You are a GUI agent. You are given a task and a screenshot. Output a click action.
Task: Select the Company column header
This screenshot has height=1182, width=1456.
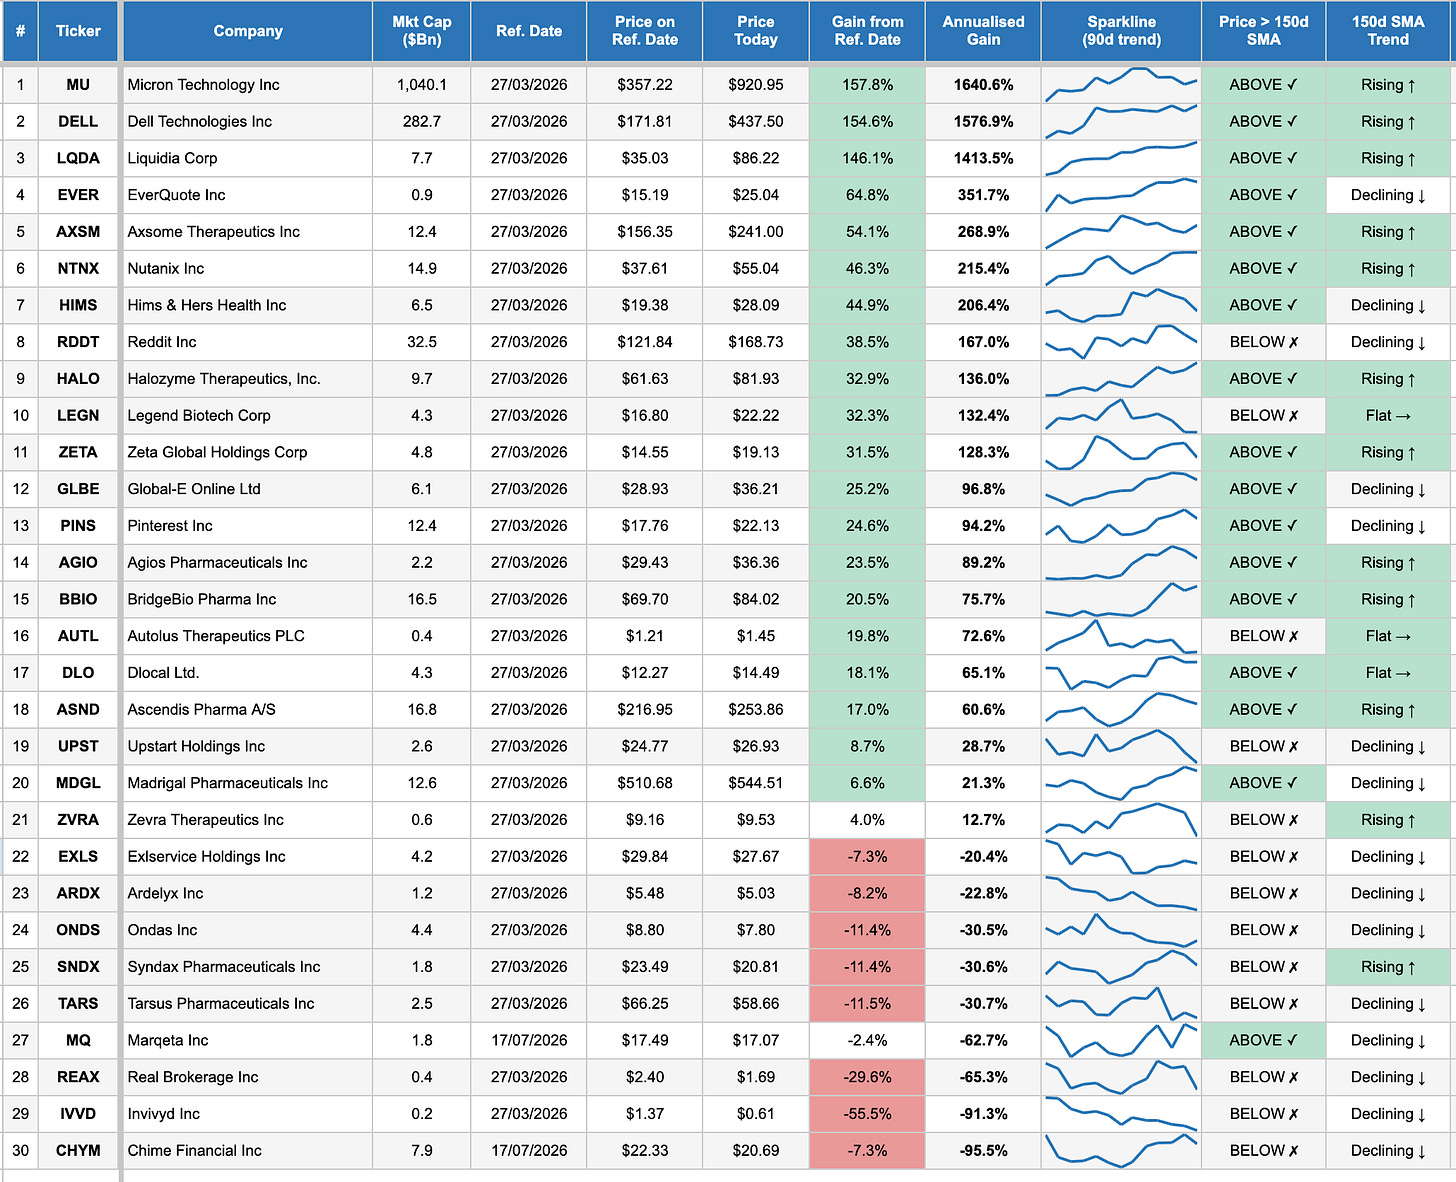[x=248, y=31]
